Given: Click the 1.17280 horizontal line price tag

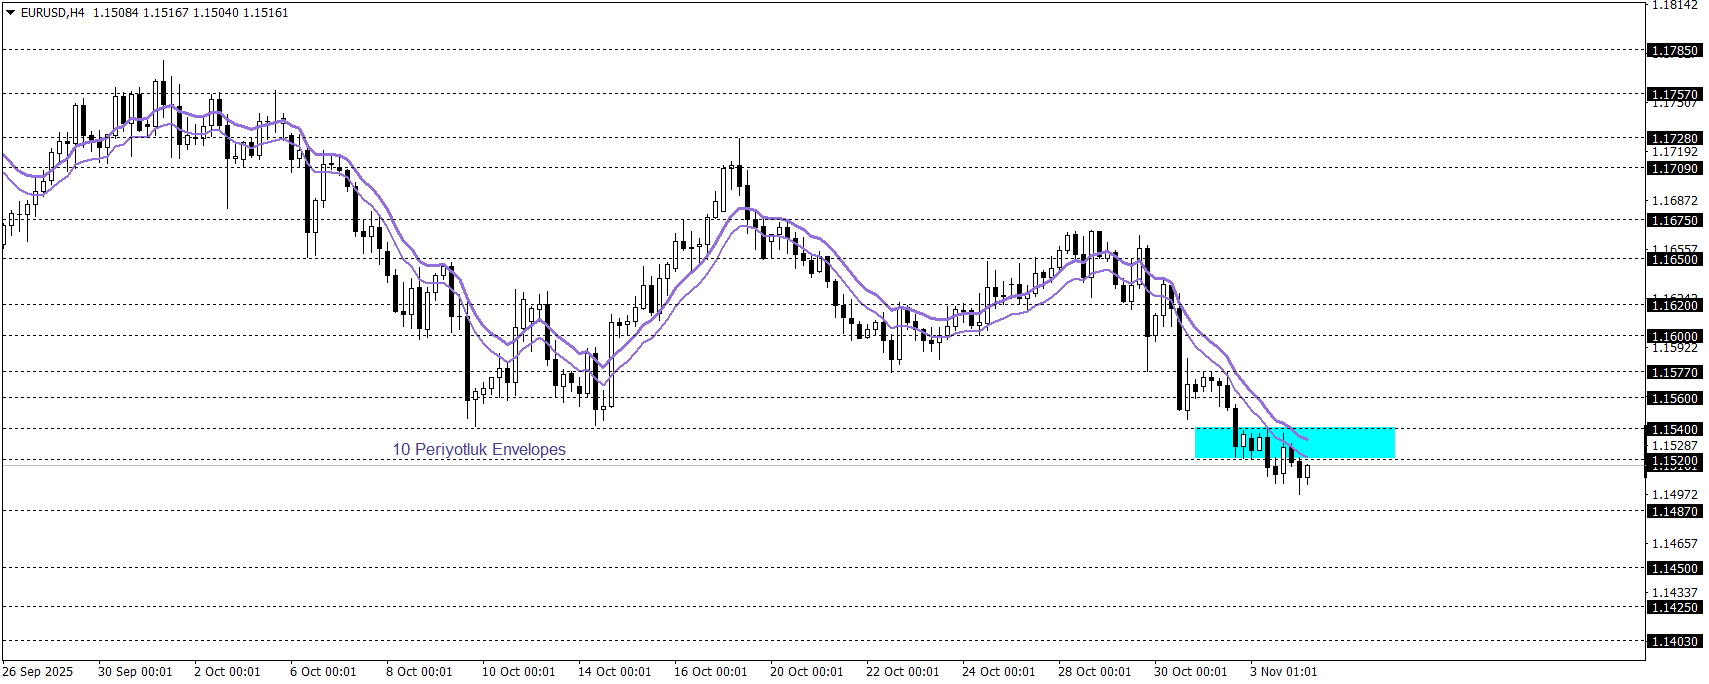Looking at the screenshot, I should pos(1674,138).
